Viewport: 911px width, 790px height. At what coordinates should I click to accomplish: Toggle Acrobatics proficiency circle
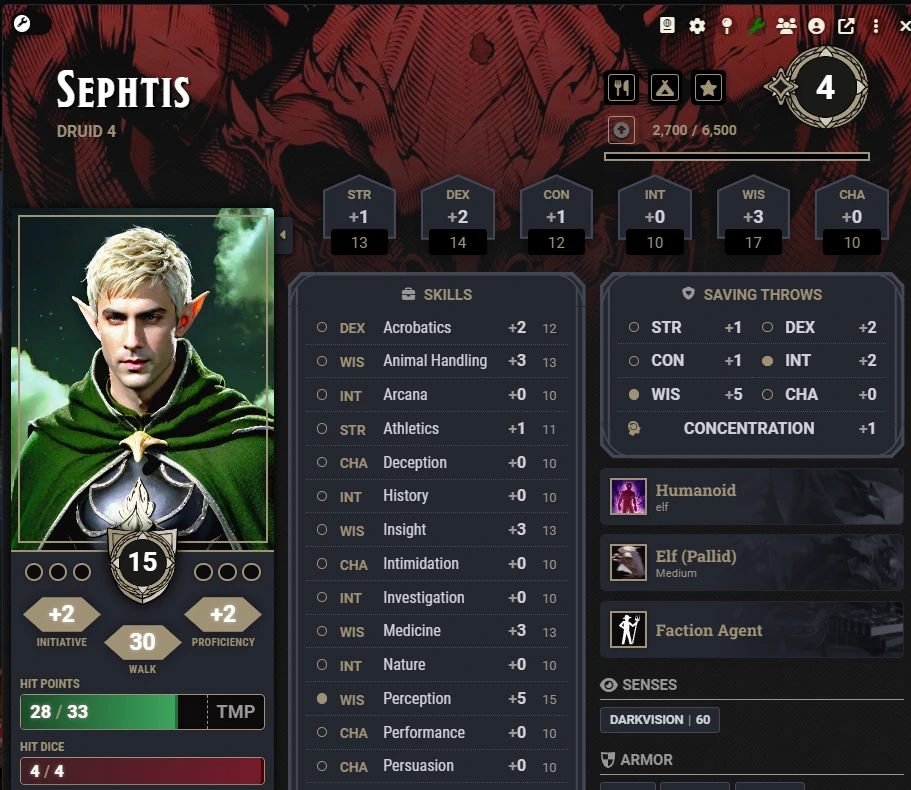322,327
